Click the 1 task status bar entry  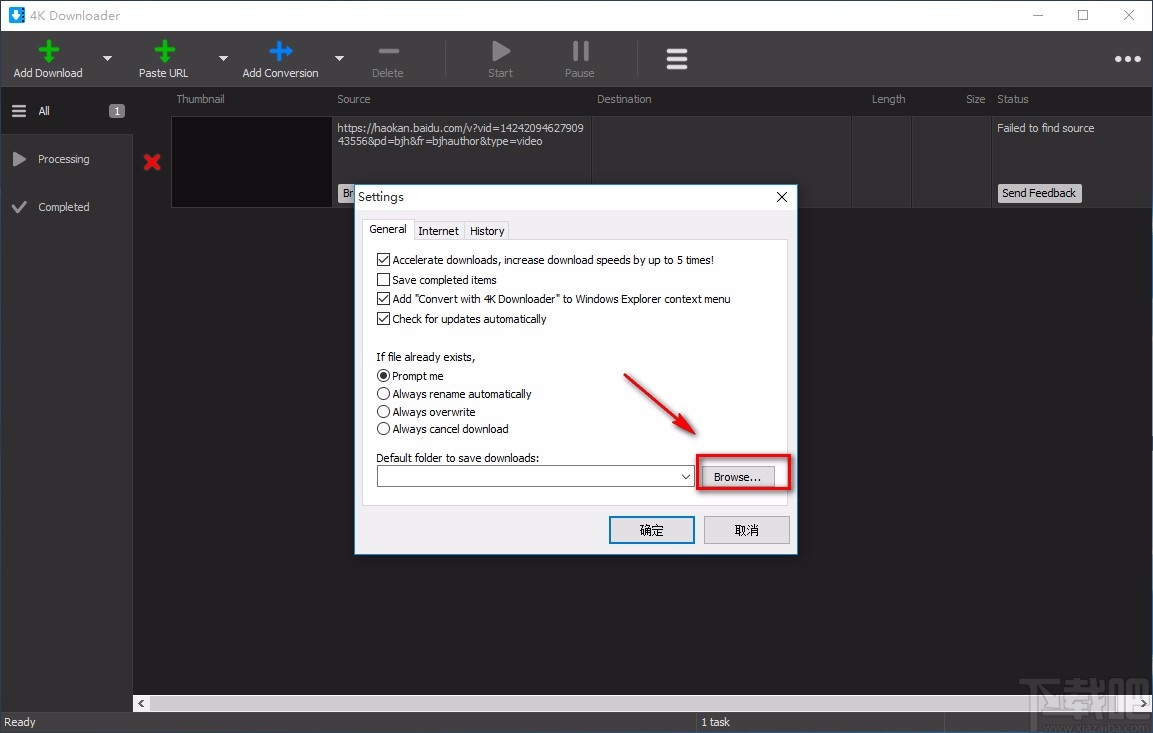(715, 722)
